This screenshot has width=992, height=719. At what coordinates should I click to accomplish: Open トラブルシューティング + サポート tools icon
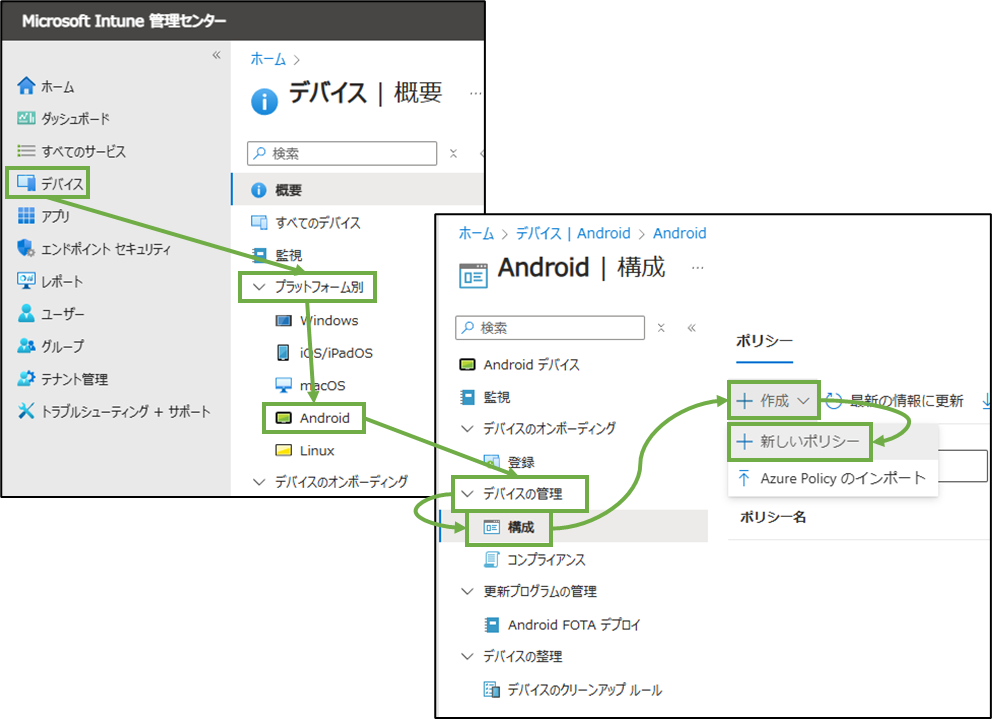tap(26, 411)
